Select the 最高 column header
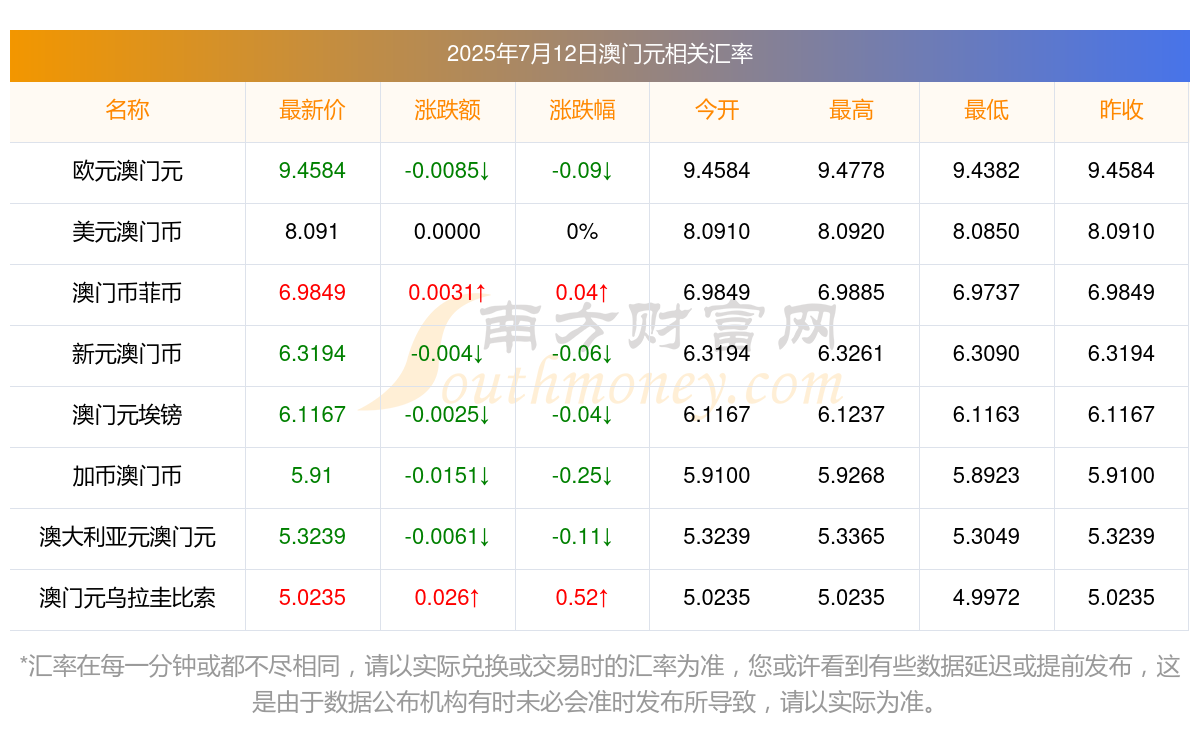 pos(851,110)
